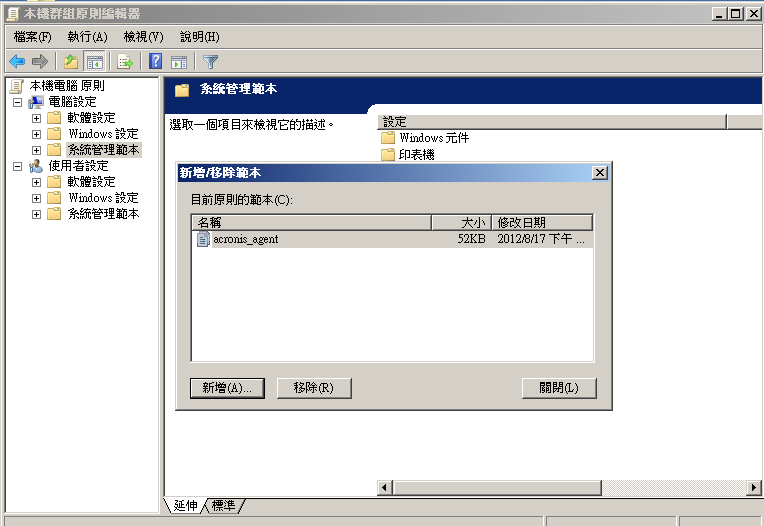Click the Export list toolbar icon

point(125,61)
